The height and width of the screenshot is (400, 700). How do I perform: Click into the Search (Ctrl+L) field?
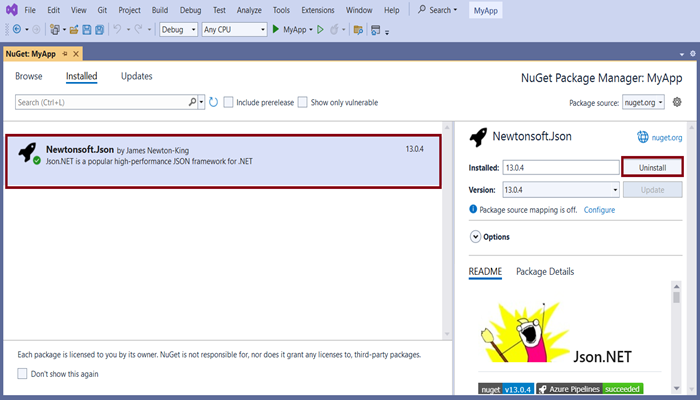pyautogui.click(x=102, y=102)
